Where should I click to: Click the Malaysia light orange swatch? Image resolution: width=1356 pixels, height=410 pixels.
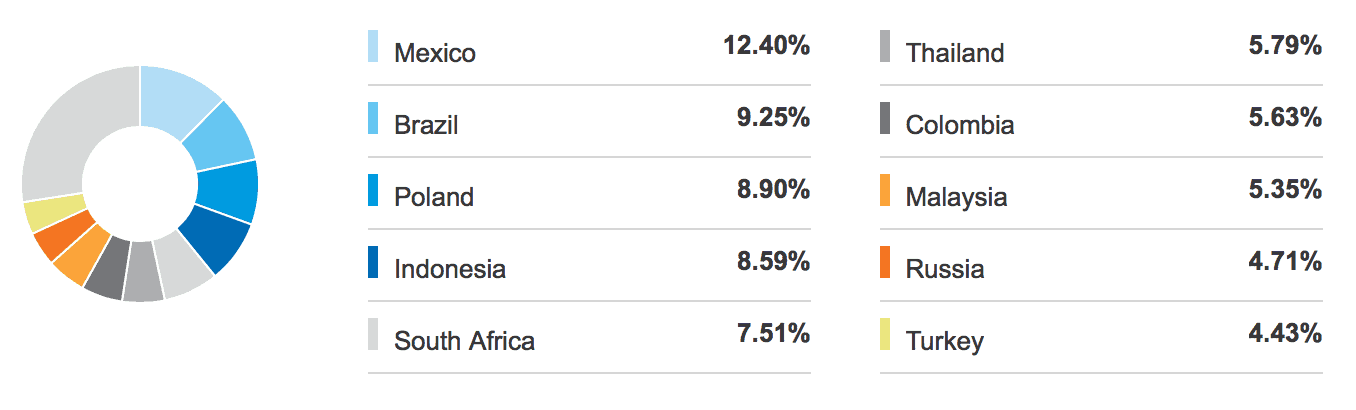[885, 190]
